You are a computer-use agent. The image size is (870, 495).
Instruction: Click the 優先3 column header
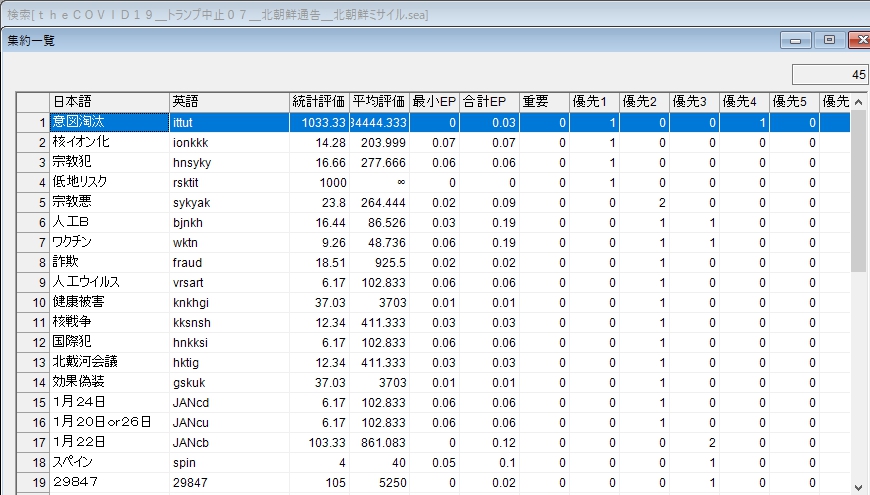pyautogui.click(x=694, y=102)
